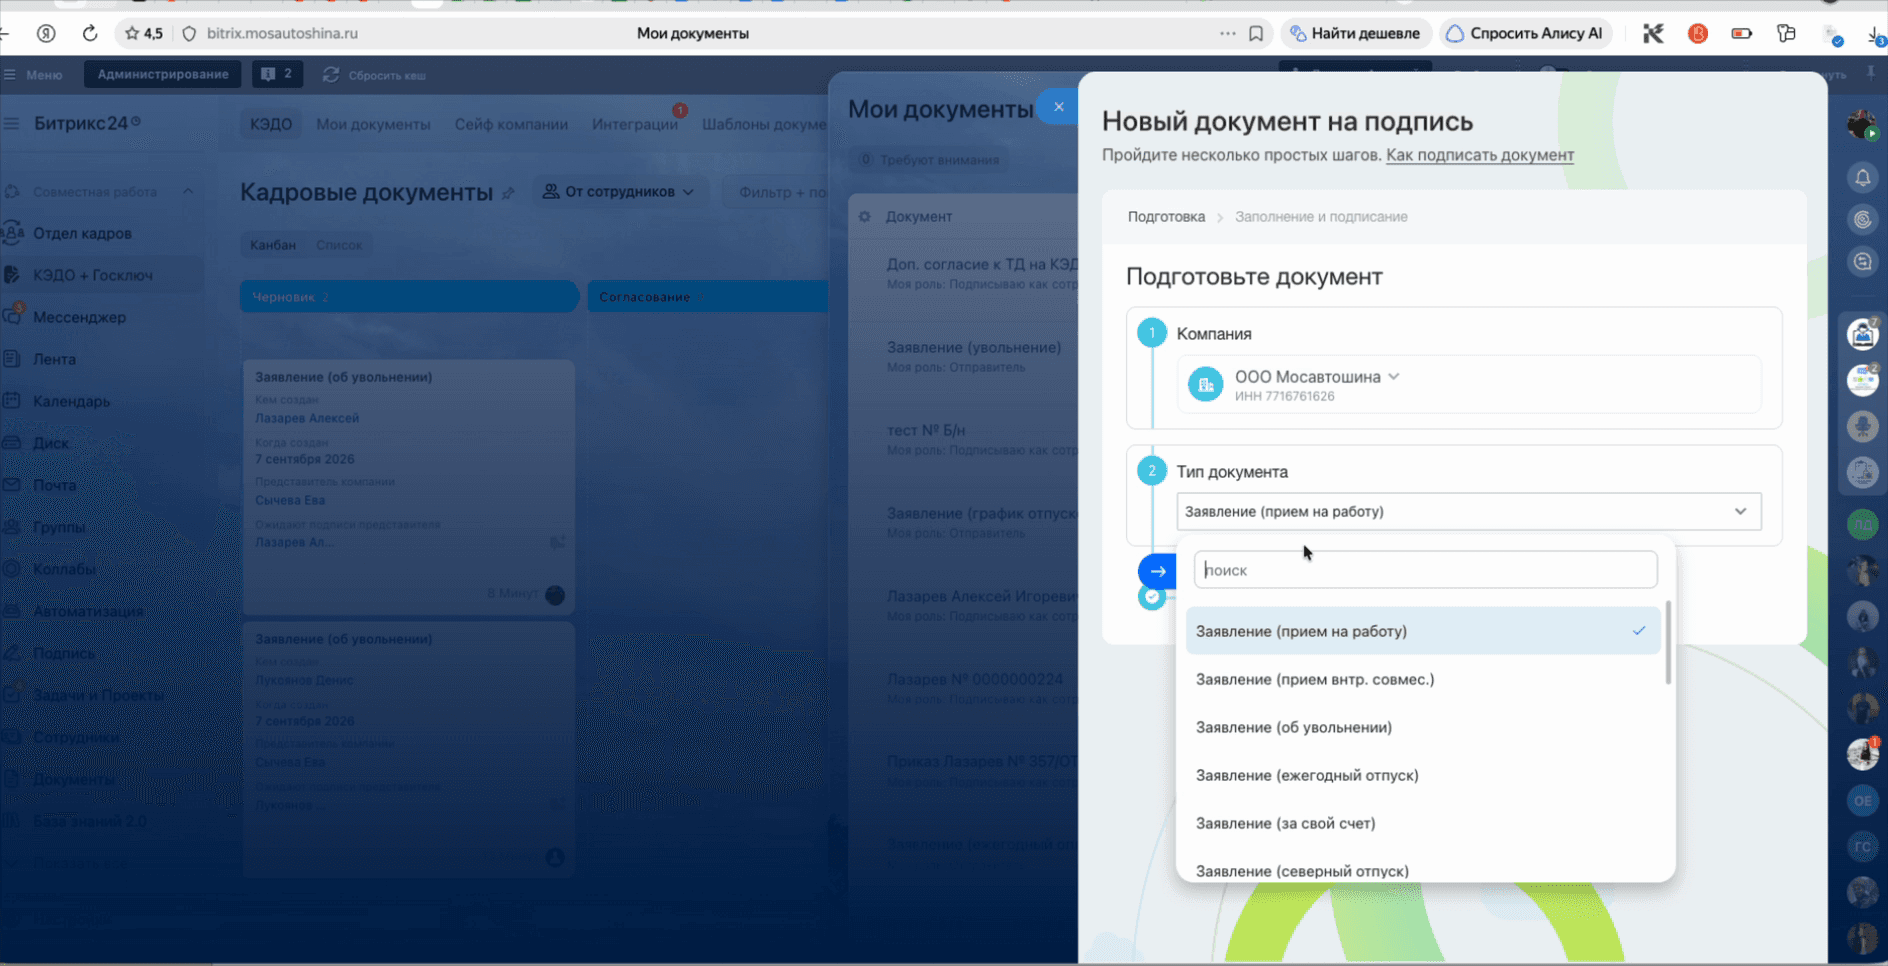Click the Черновик kanban column header
The height and width of the screenshot is (966, 1888).
click(x=409, y=297)
